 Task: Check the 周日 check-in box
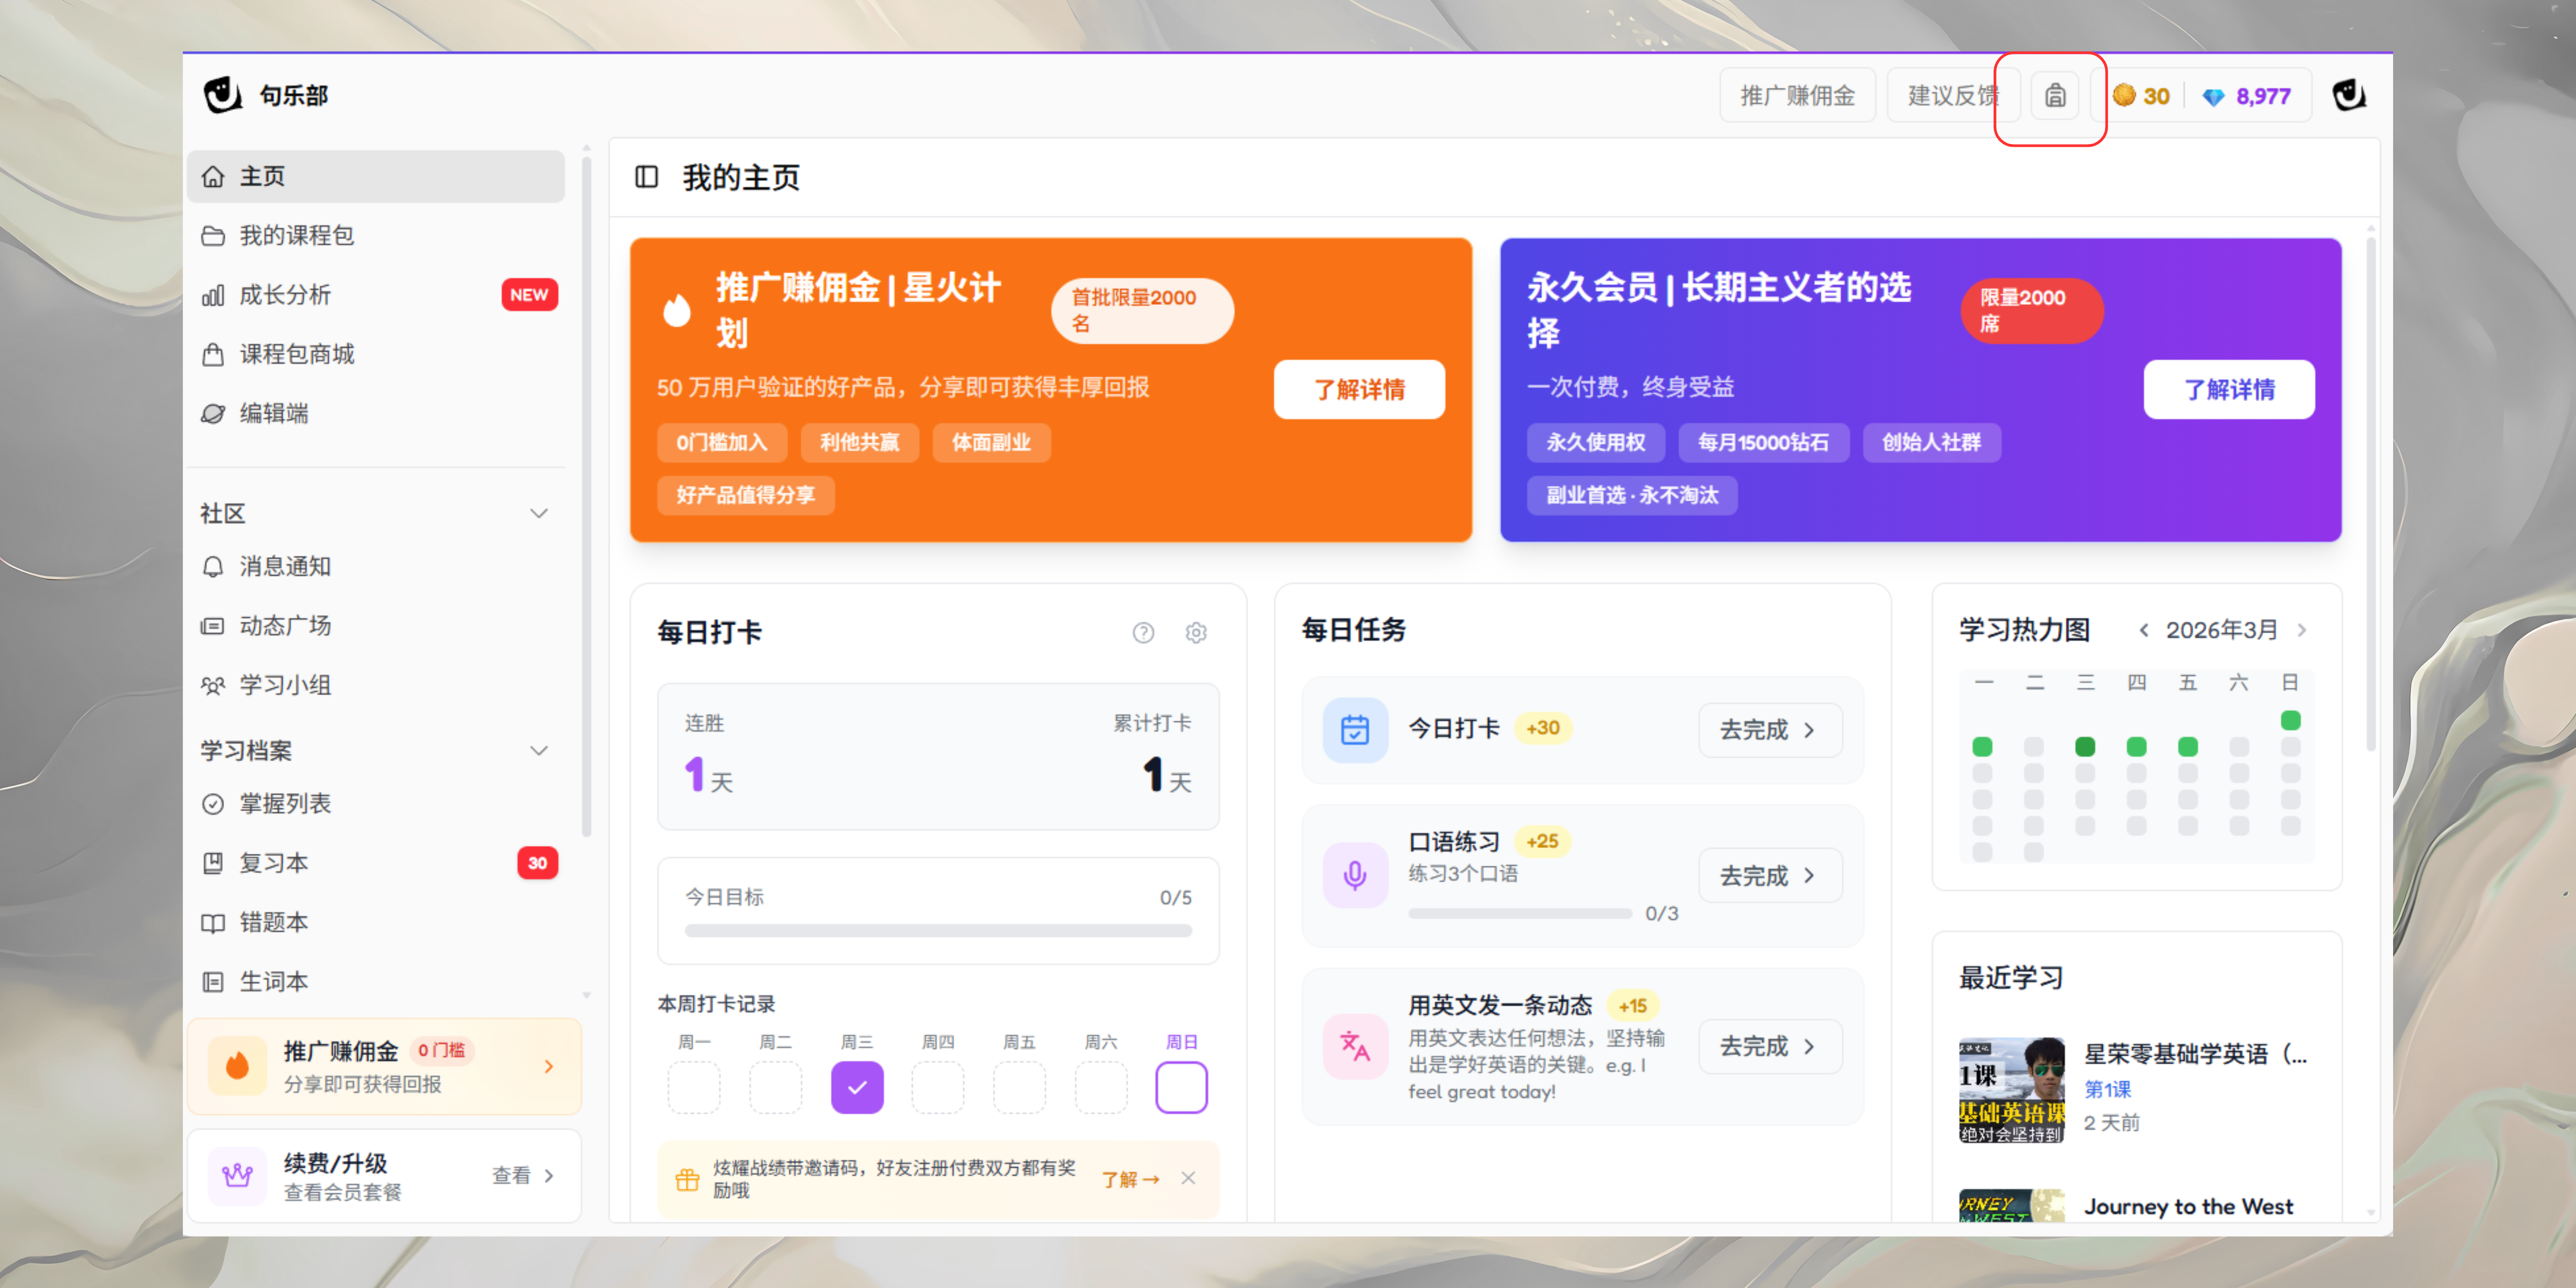(1181, 1087)
